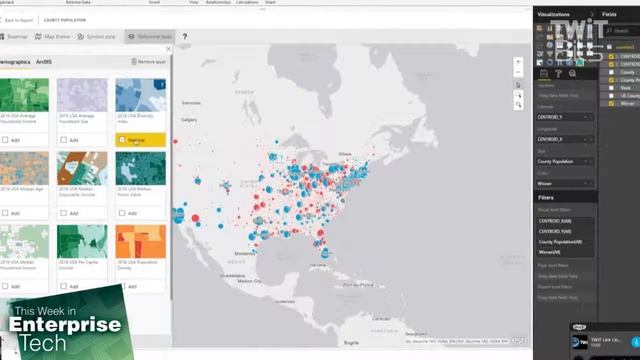Open the Basemap tool

(x=14, y=37)
